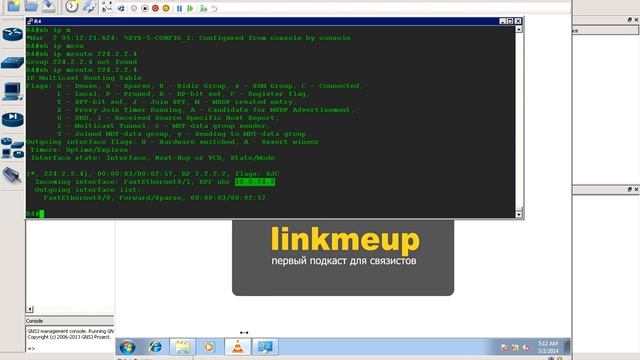The image size is (640, 360).
Task: Click the volume system tray icon
Action: (x=526, y=348)
